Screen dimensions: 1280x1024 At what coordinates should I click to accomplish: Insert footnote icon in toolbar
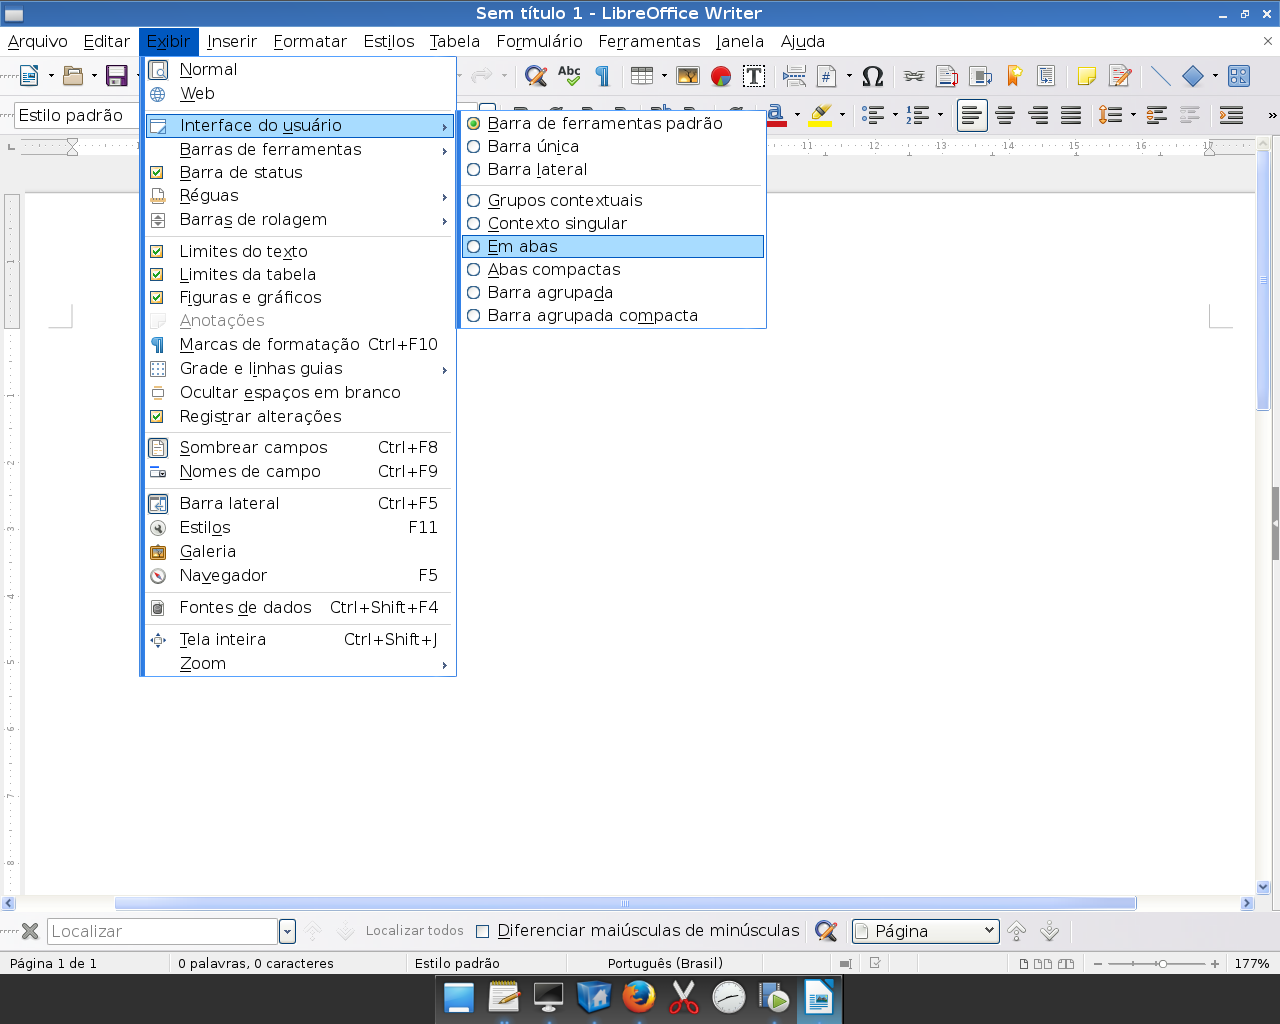click(x=947, y=76)
